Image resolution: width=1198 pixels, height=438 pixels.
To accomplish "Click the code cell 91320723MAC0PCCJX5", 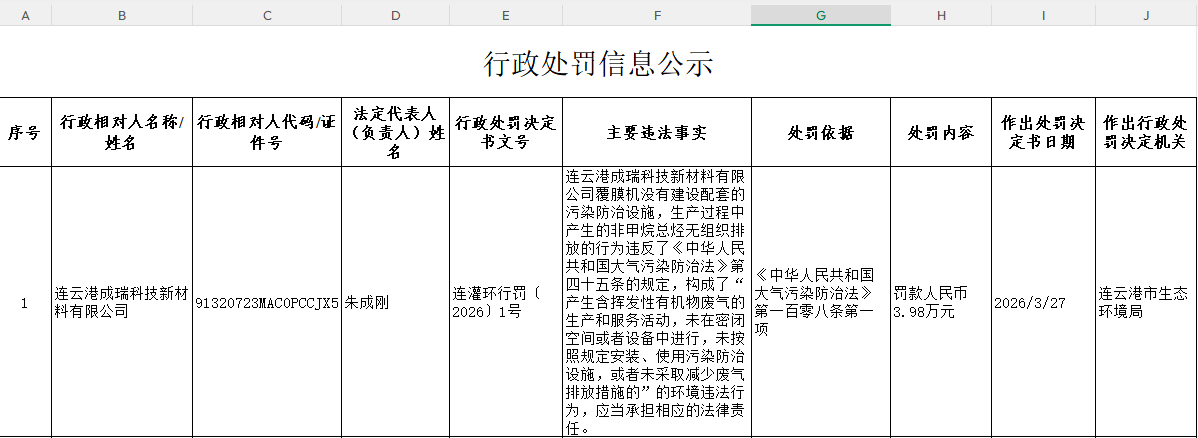I will [x=267, y=302].
